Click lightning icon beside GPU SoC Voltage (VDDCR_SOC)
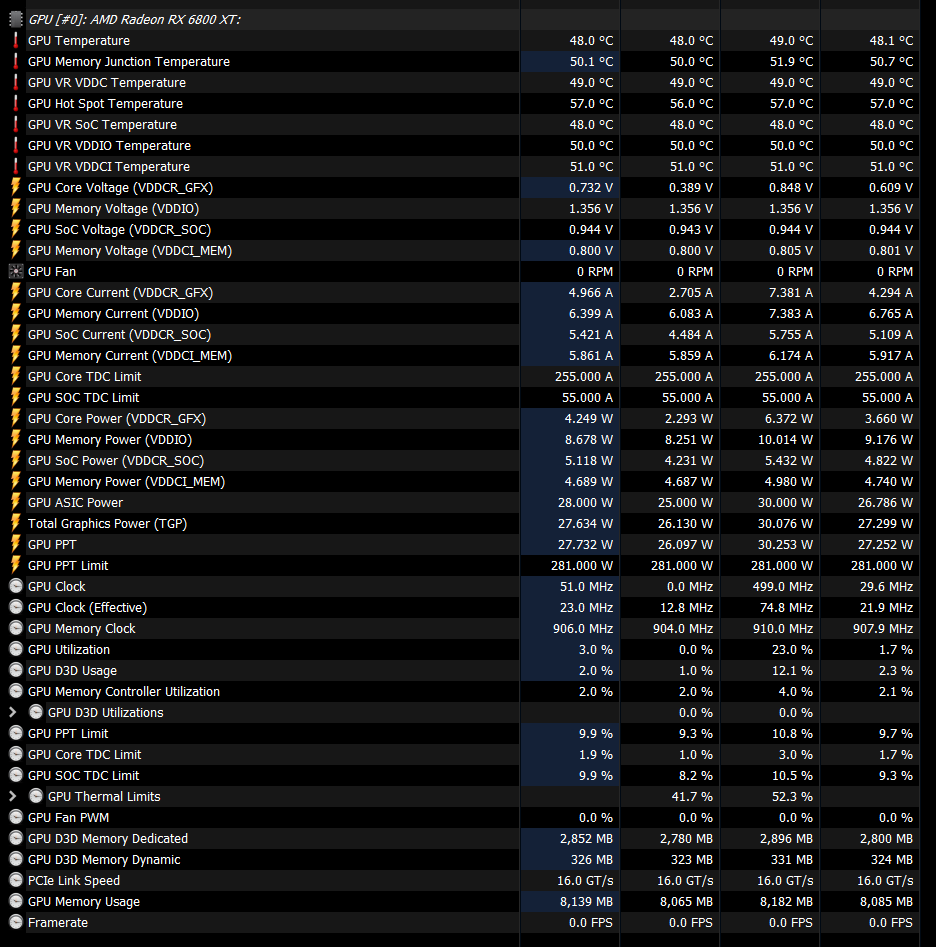This screenshot has height=947, width=936. coord(16,230)
